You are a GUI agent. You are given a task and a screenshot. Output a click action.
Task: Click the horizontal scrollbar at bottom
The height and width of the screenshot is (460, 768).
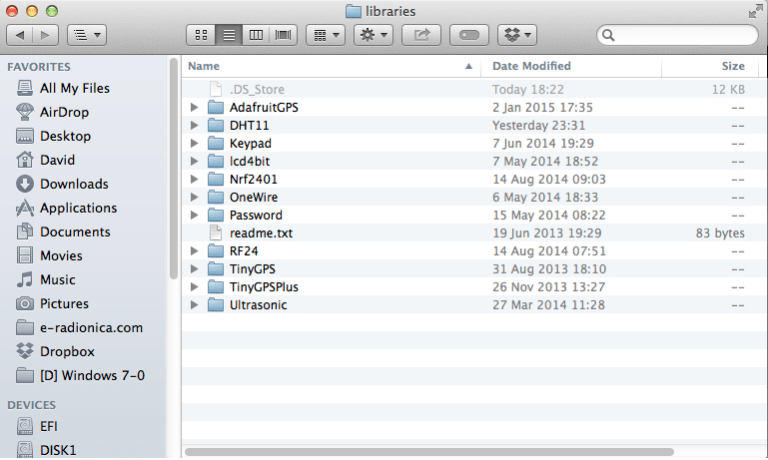click(x=400, y=452)
